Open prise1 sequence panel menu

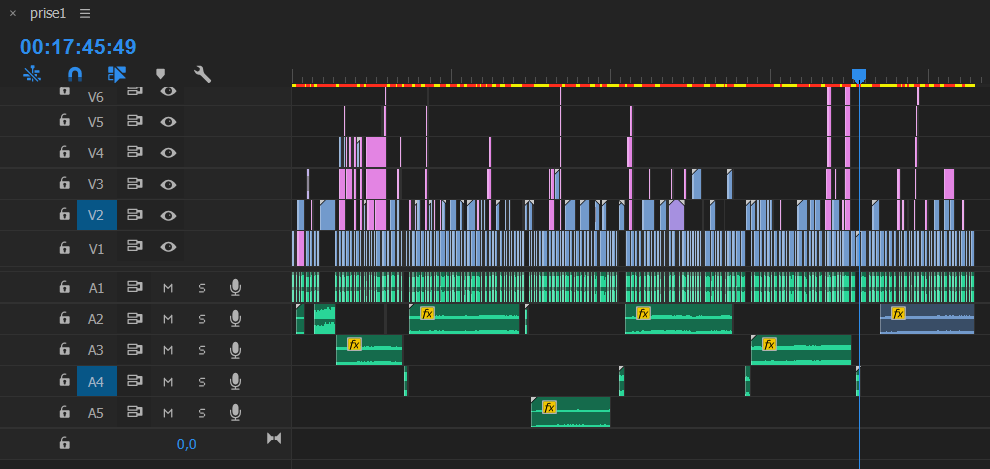[x=85, y=14]
